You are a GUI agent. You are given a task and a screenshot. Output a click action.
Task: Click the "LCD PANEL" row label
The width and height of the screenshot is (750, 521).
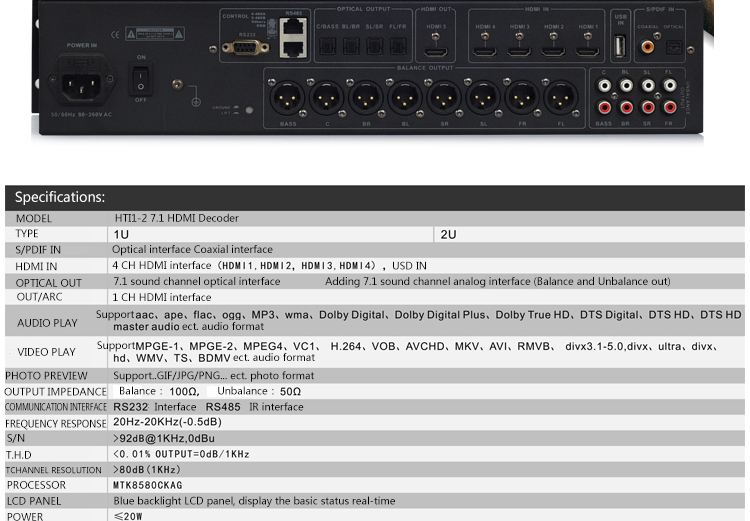pos(33,501)
